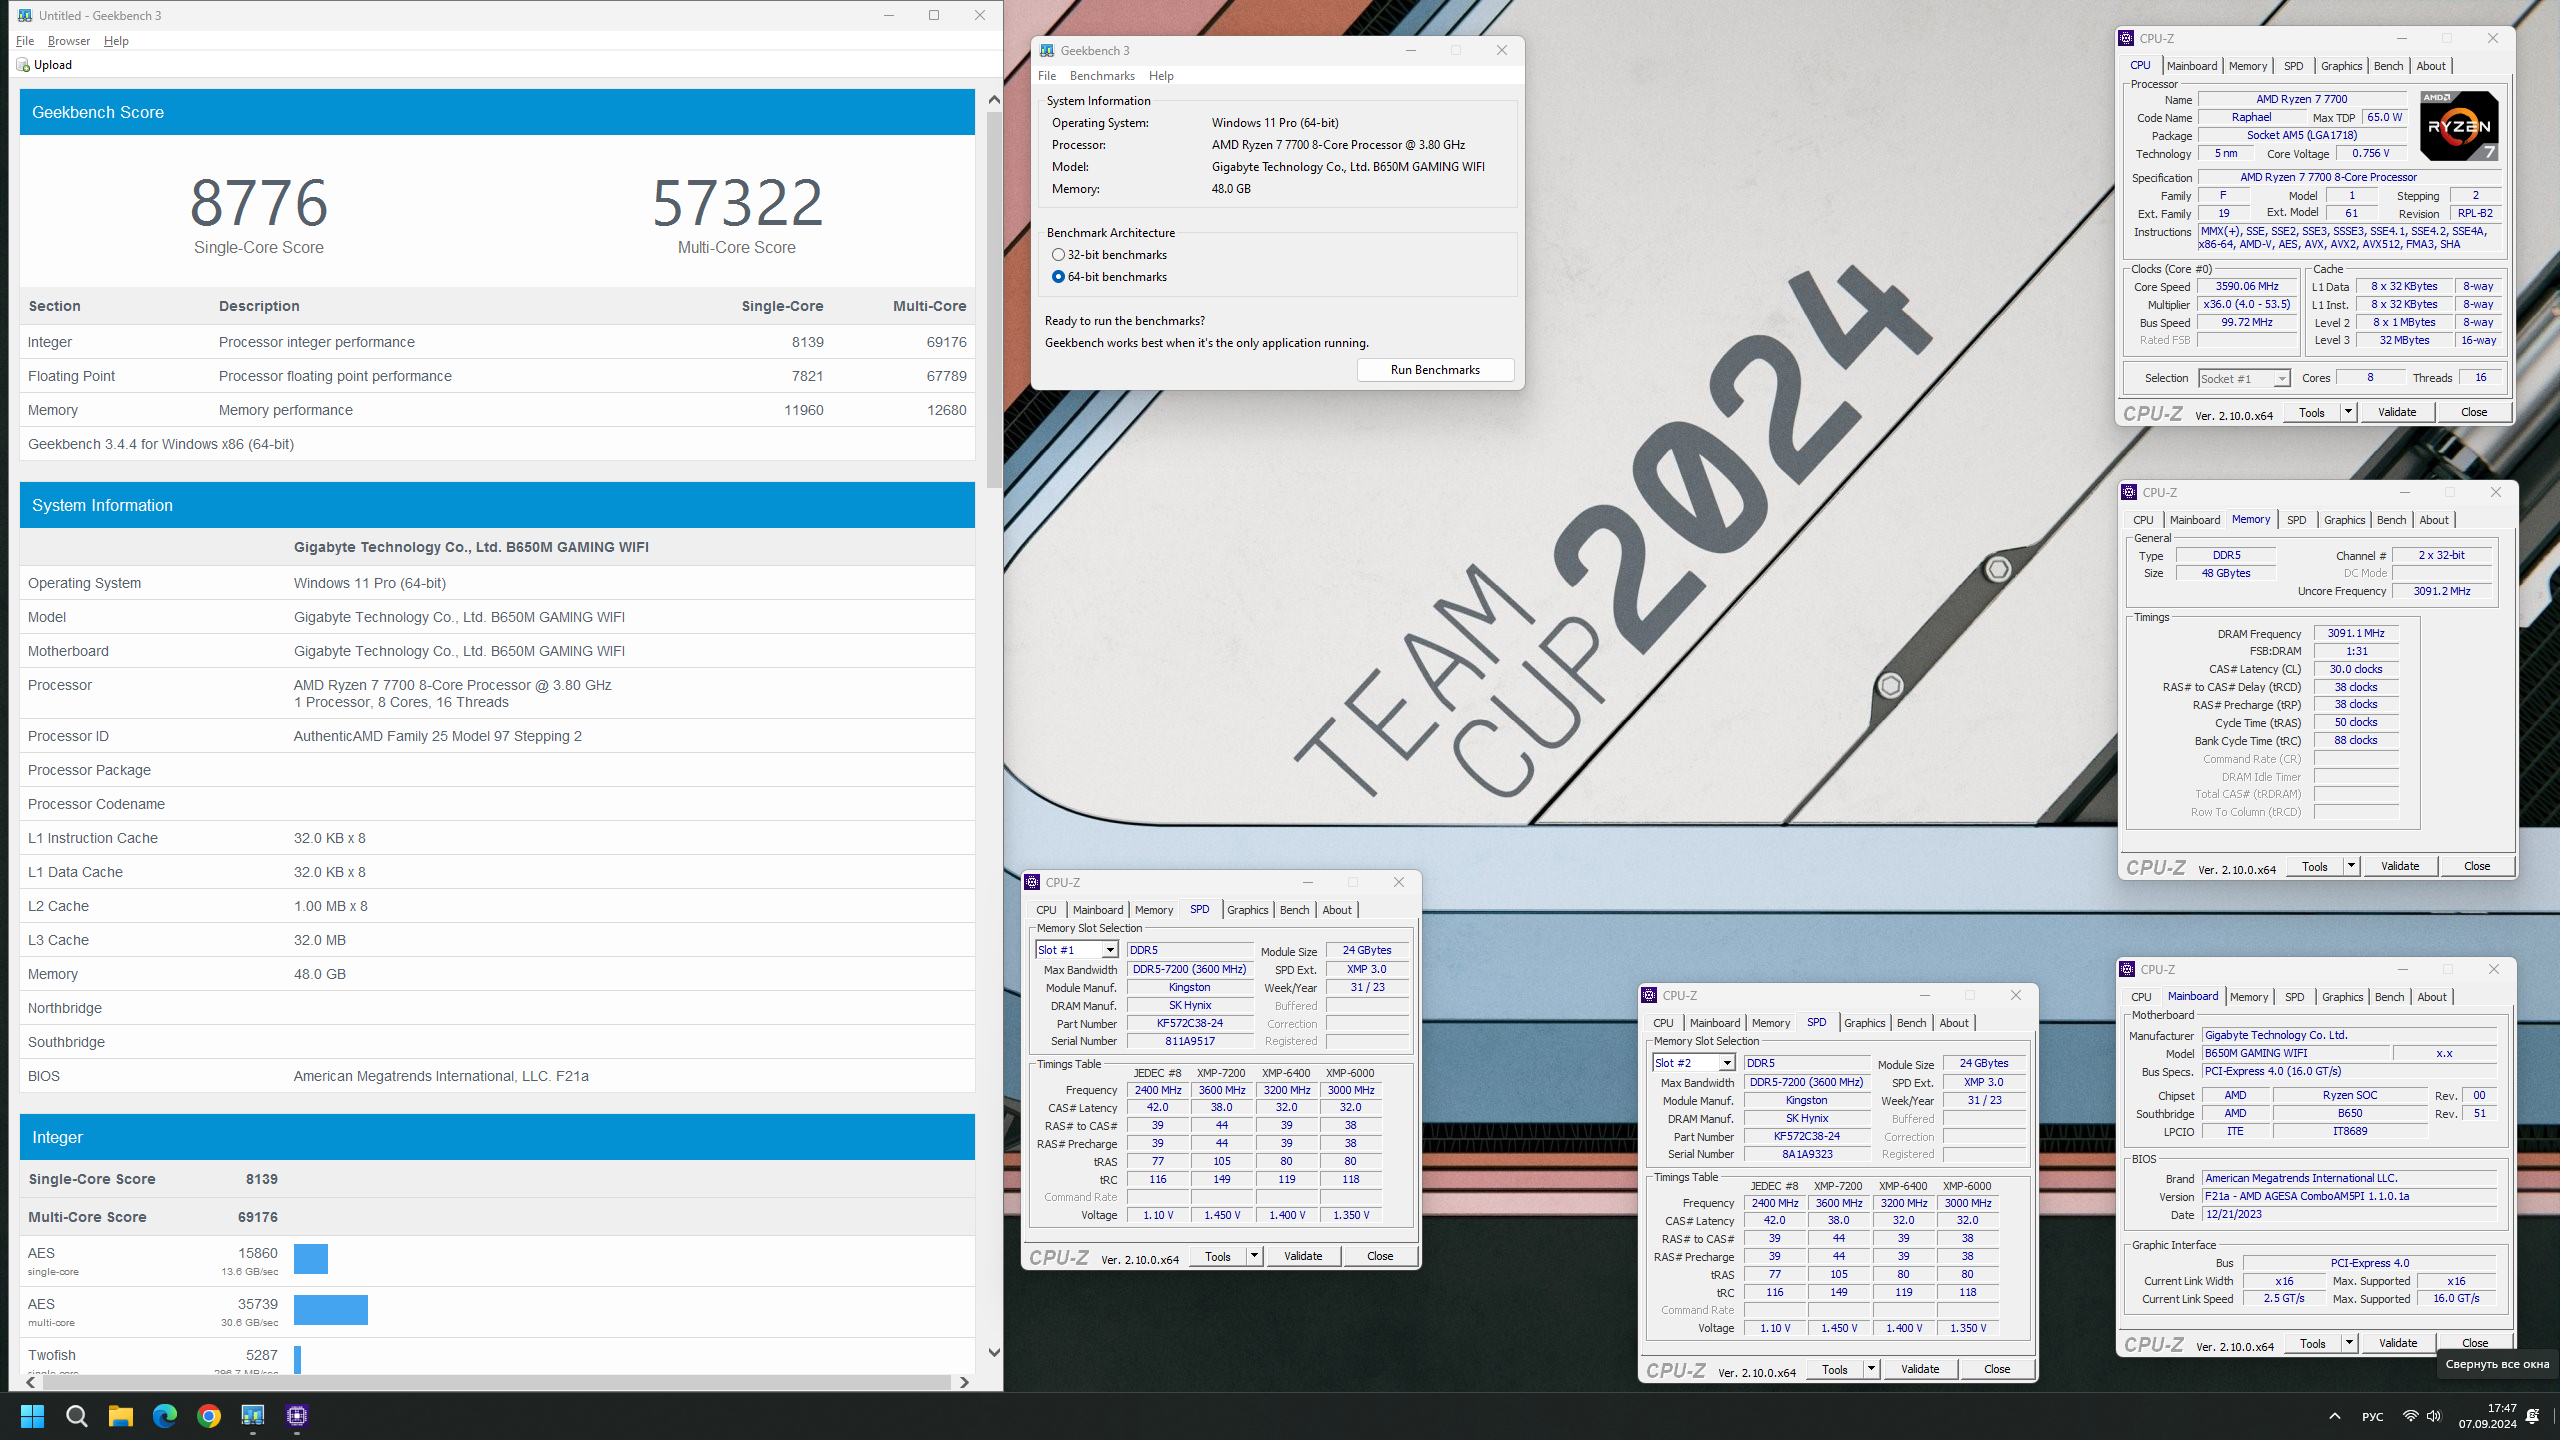The height and width of the screenshot is (1440, 2560).
Task: Click Close button in CPU-Z Memory window
Action: click(2477, 866)
